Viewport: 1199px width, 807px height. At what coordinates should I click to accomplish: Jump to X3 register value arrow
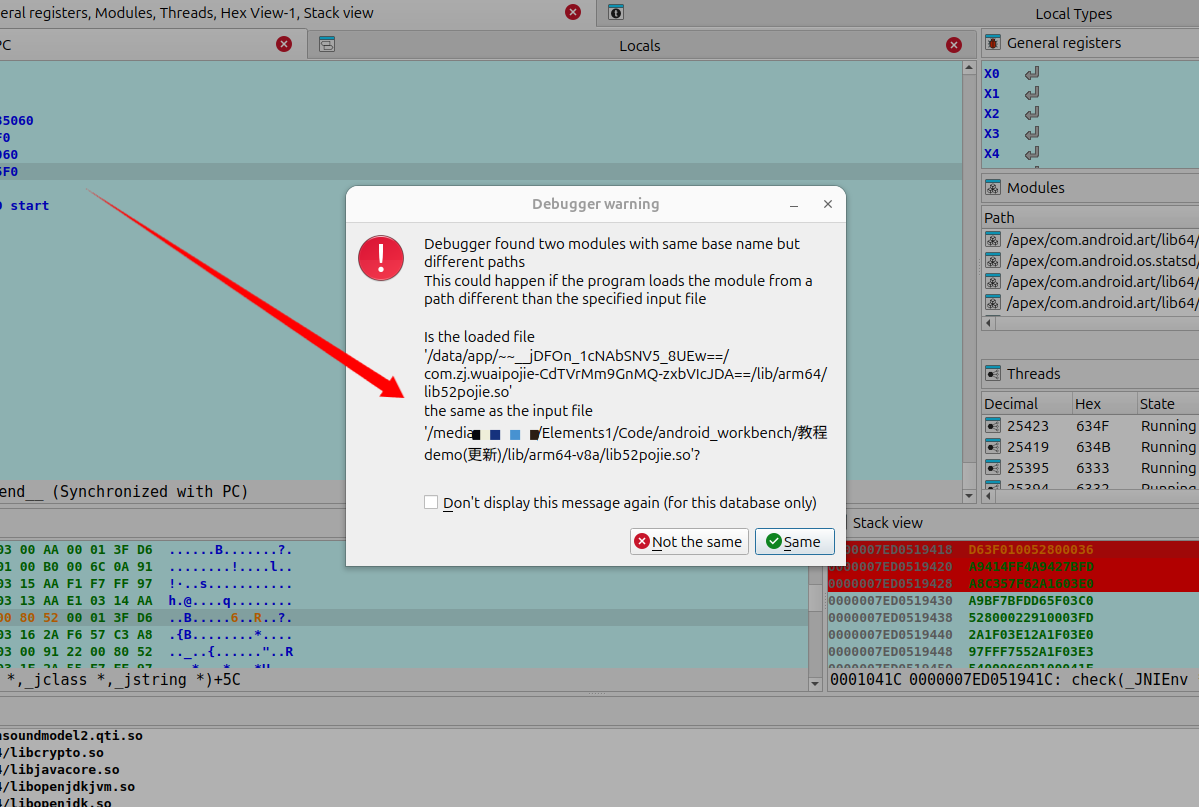(1032, 133)
